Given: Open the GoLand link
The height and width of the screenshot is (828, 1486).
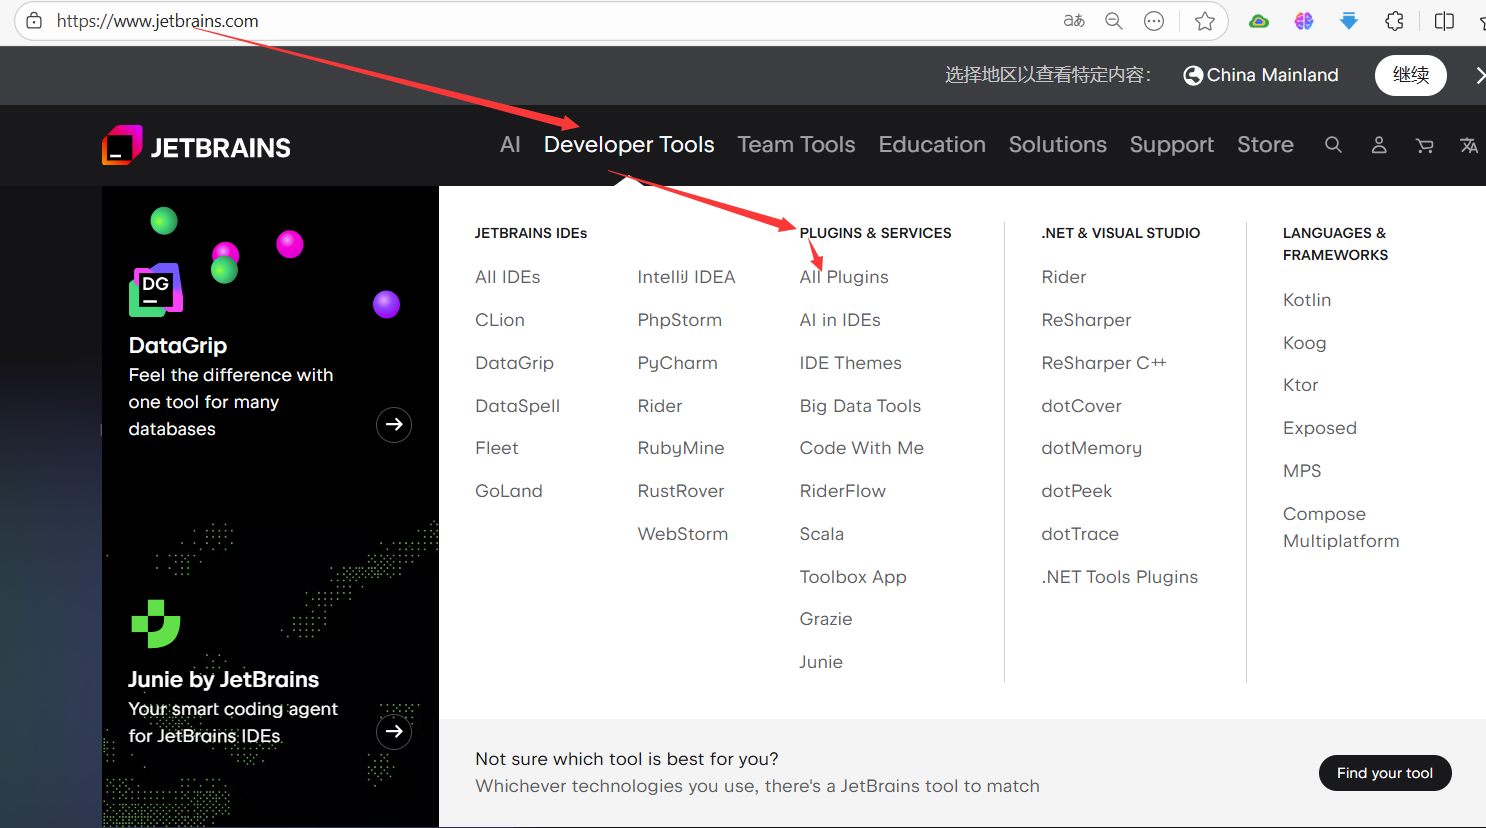Looking at the screenshot, I should click(509, 491).
